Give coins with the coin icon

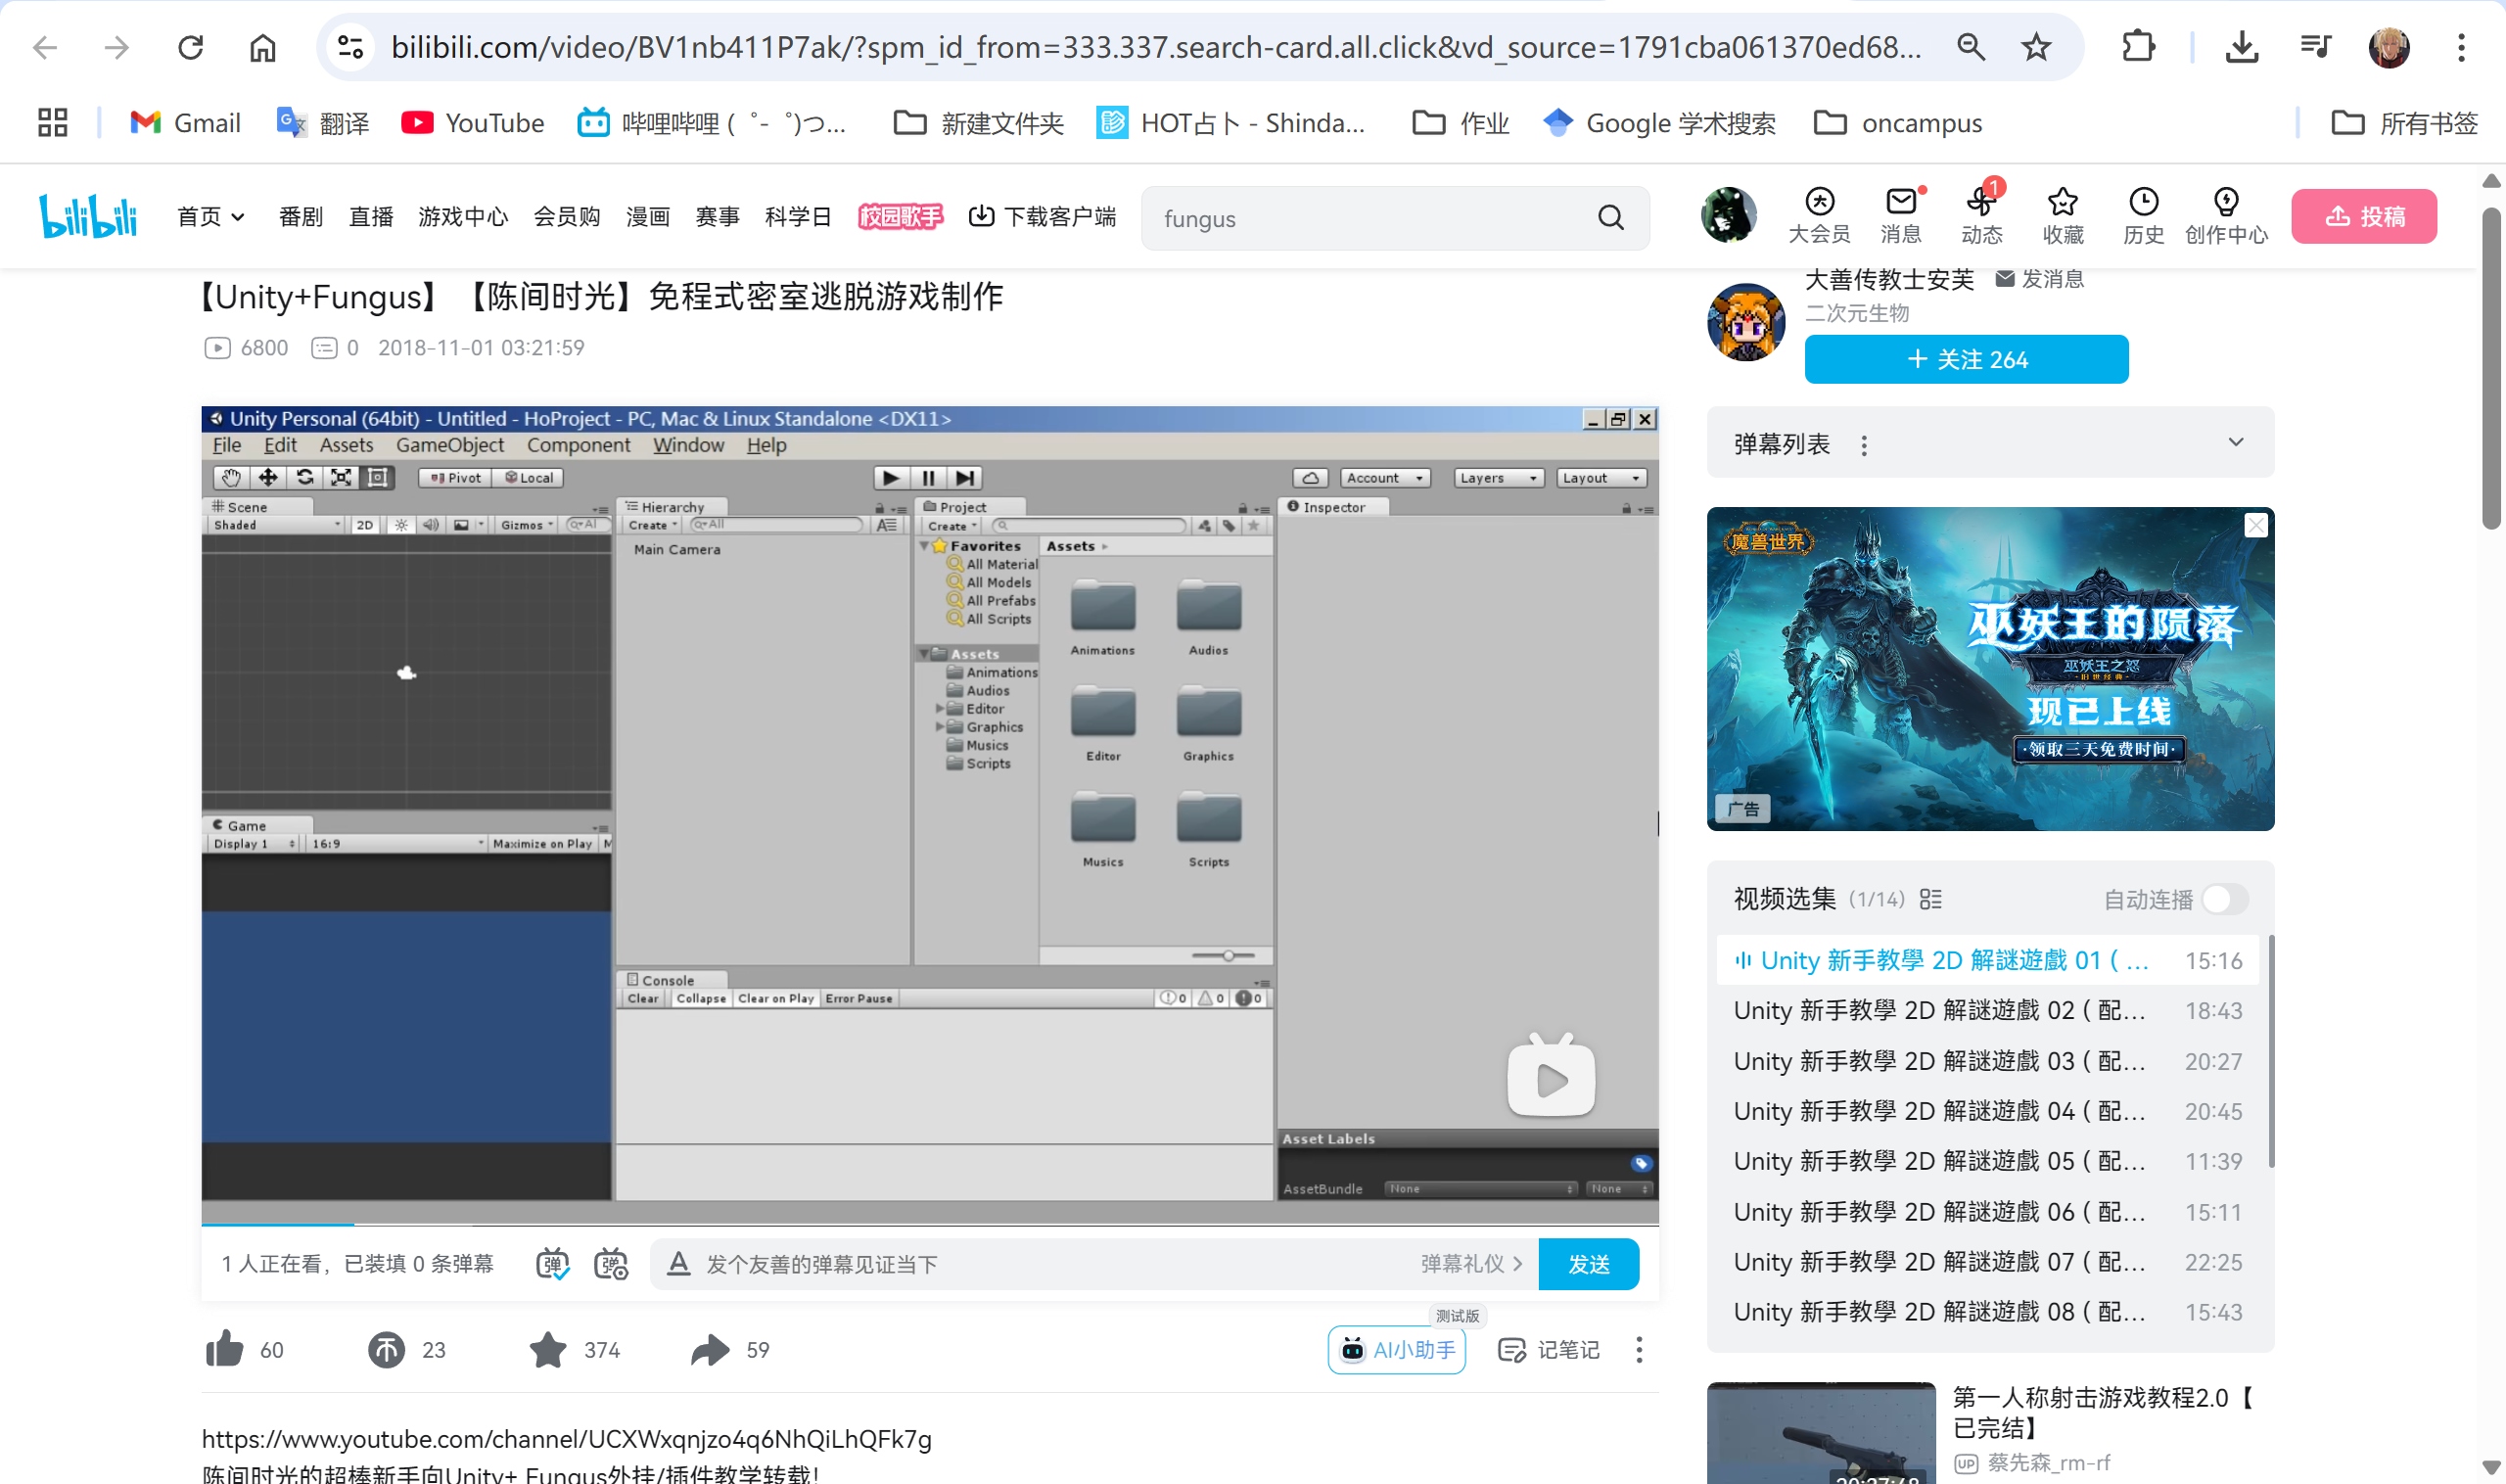386,1349
